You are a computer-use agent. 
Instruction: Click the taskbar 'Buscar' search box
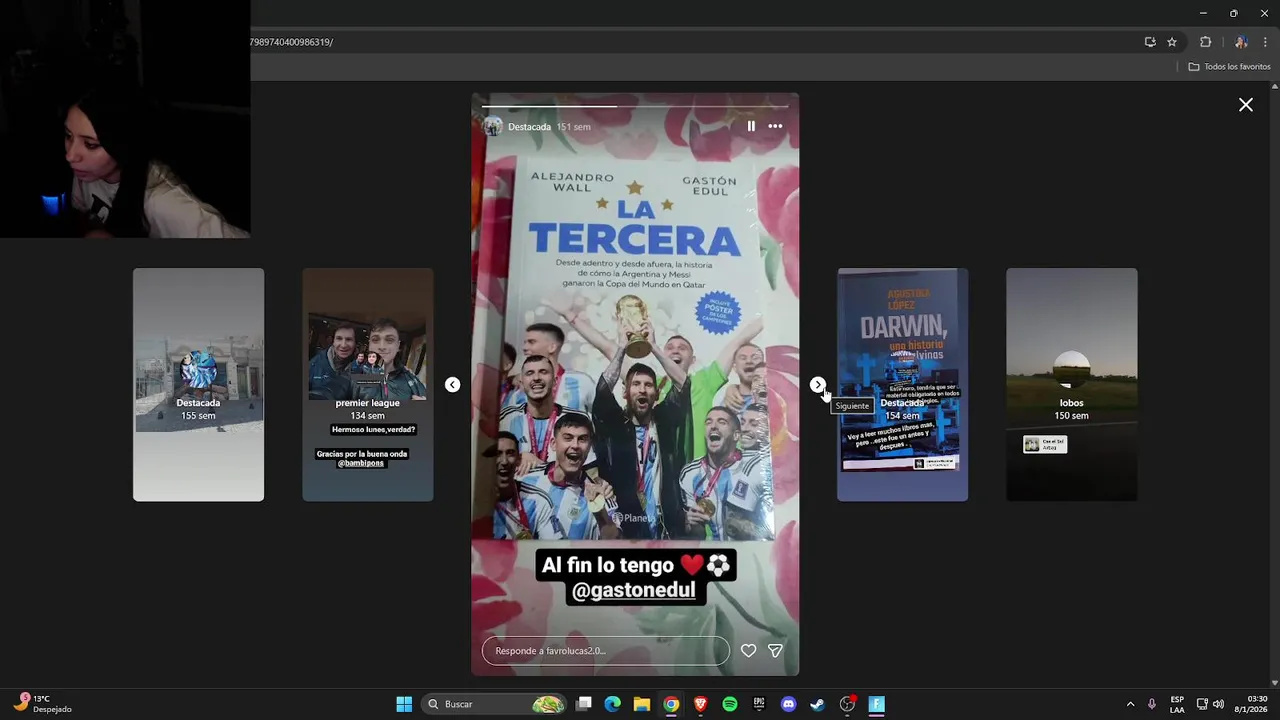[494, 704]
